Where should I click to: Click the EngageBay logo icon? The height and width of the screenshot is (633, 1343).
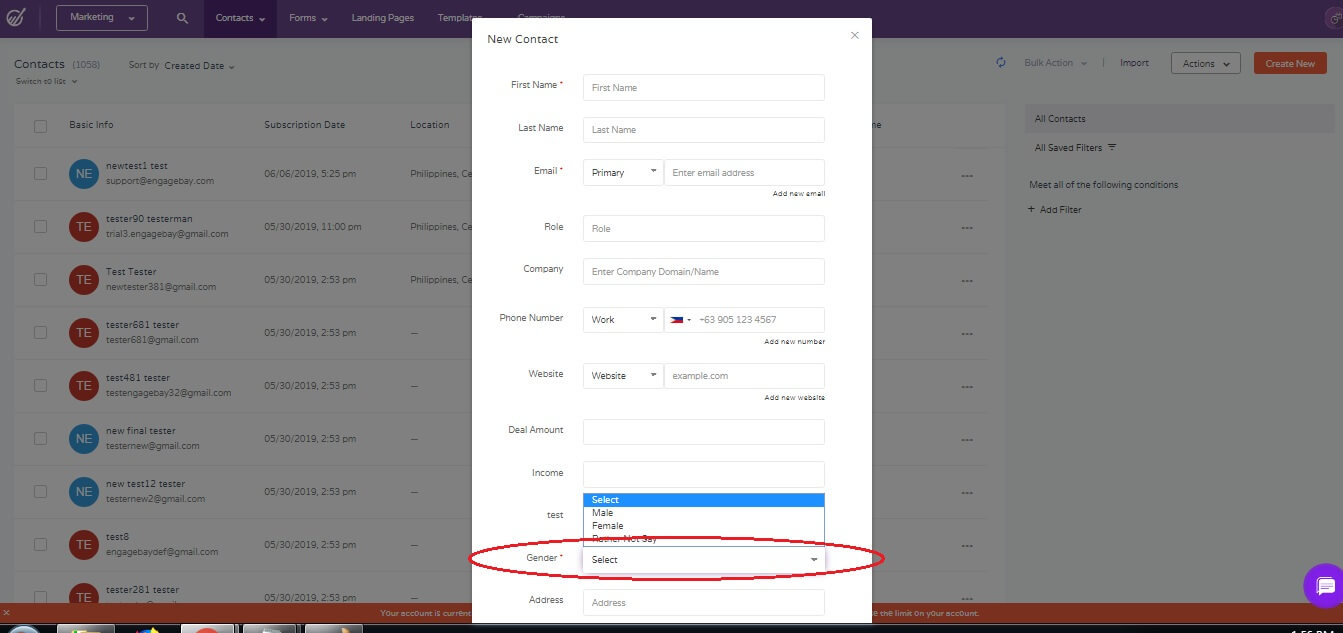[x=16, y=18]
